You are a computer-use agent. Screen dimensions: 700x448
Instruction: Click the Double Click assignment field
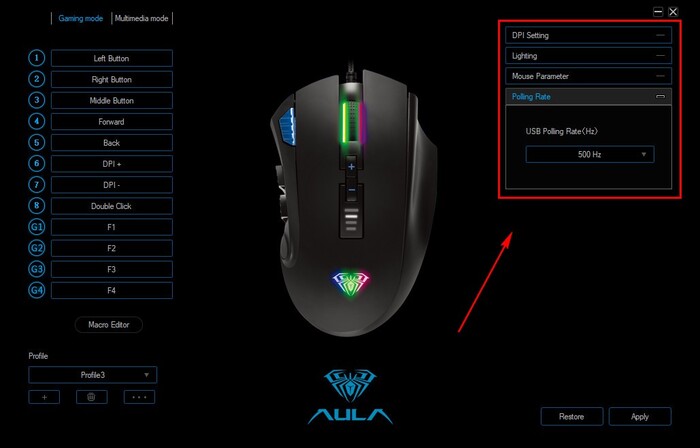tap(112, 206)
